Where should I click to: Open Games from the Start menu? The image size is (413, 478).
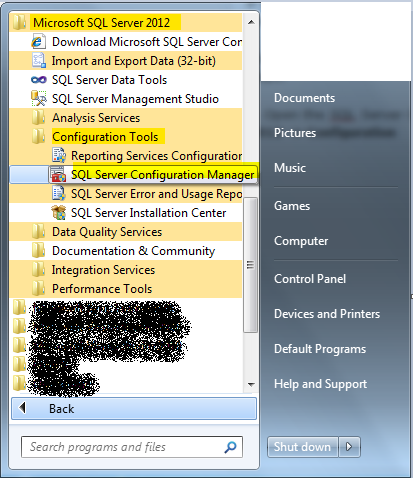[292, 206]
